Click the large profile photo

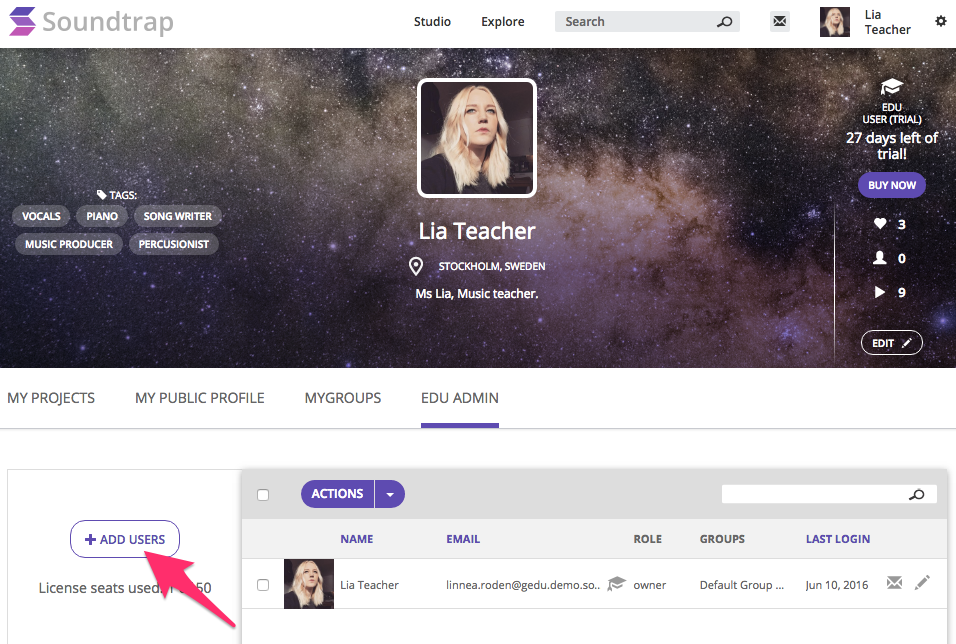pyautogui.click(x=477, y=138)
